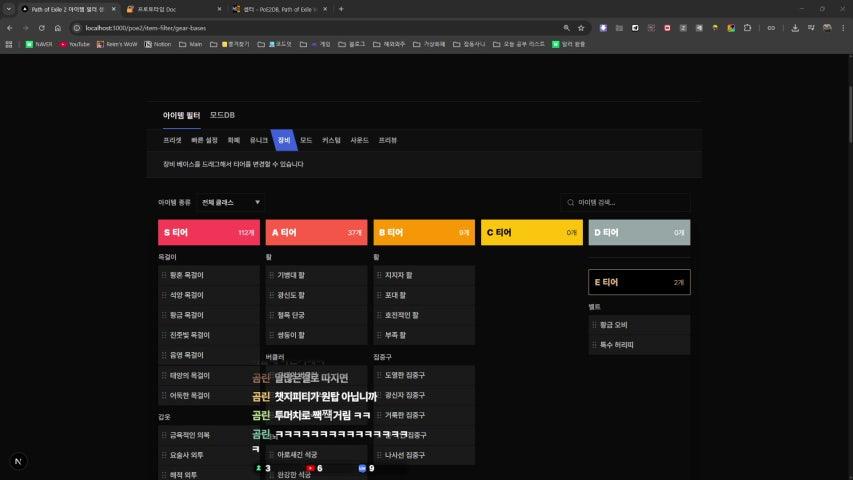
Task: Click the B 티어 orange header
Action: pyautogui.click(x=424, y=232)
